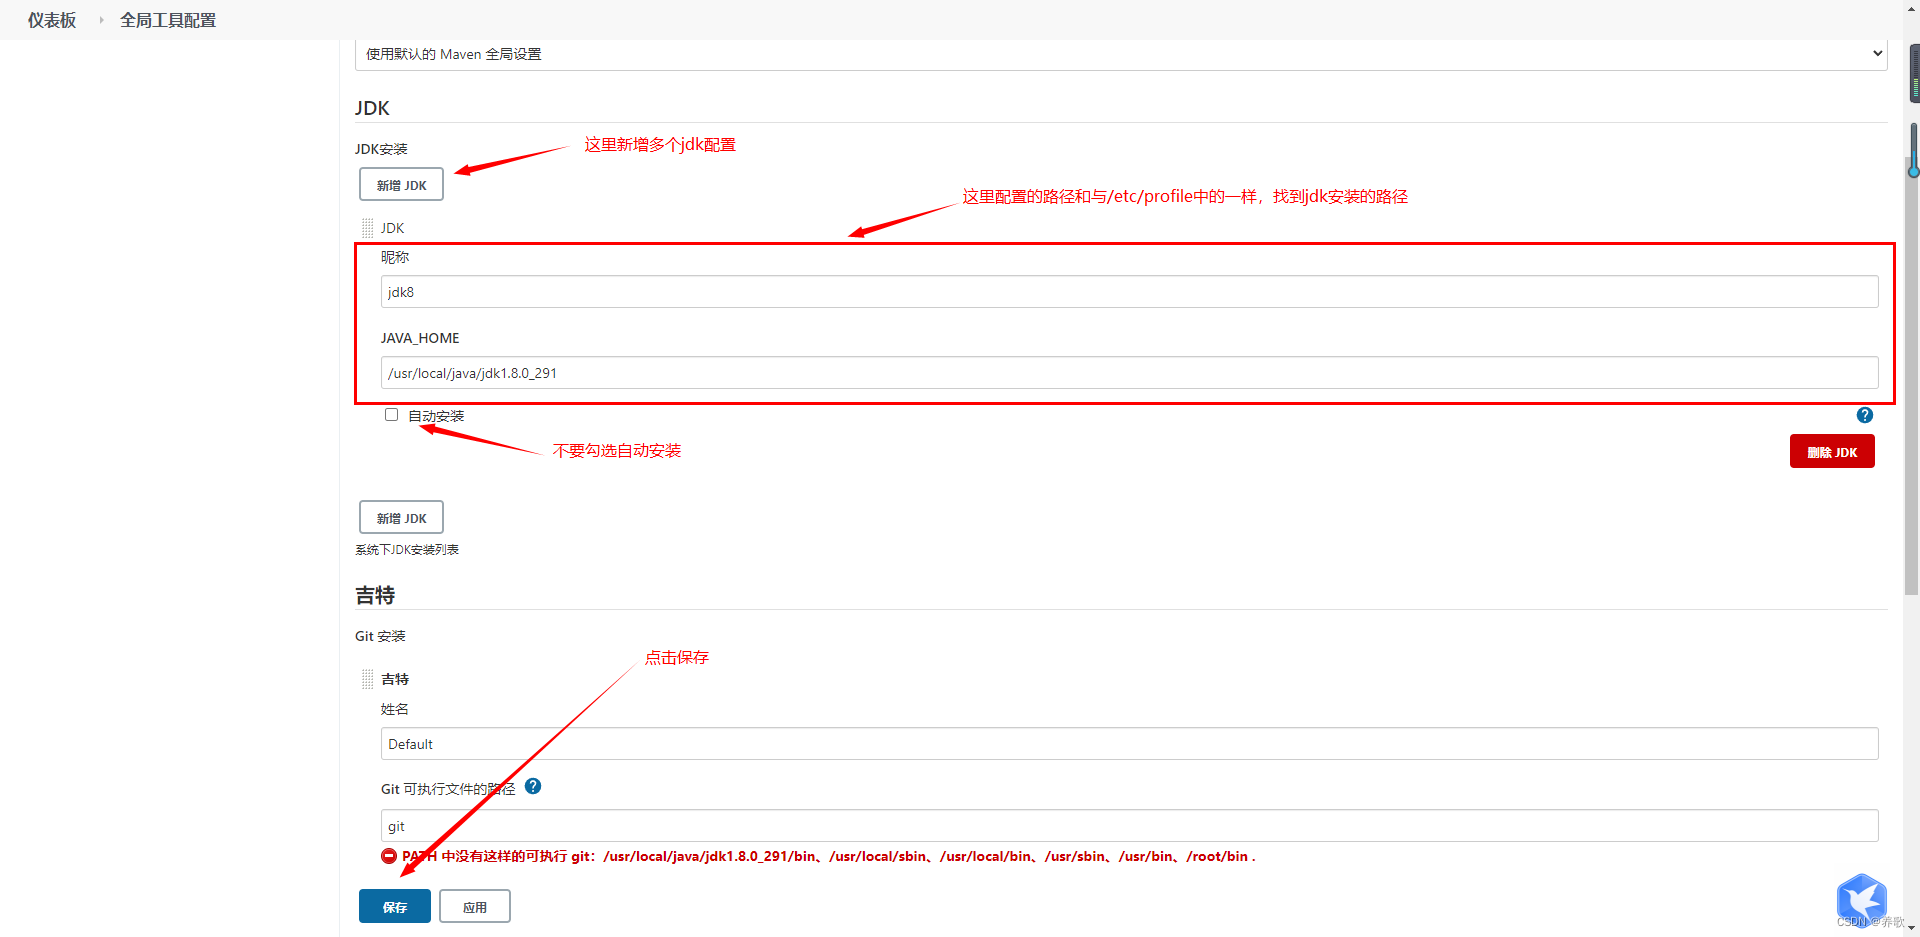
Task: Click the lower 新增 JDK button
Action: [x=401, y=518]
